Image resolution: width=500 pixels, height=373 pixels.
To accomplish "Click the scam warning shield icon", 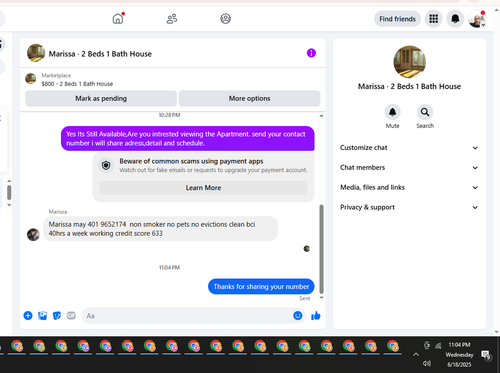I will 106,165.
